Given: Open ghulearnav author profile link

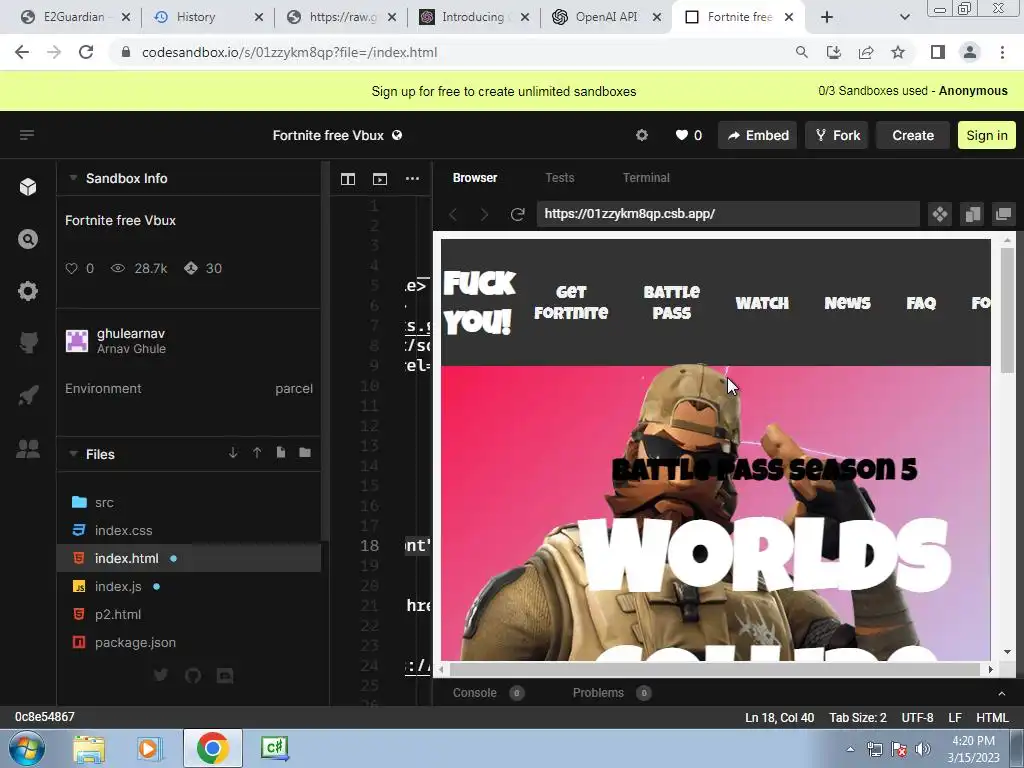Looking at the screenshot, I should 131,334.
